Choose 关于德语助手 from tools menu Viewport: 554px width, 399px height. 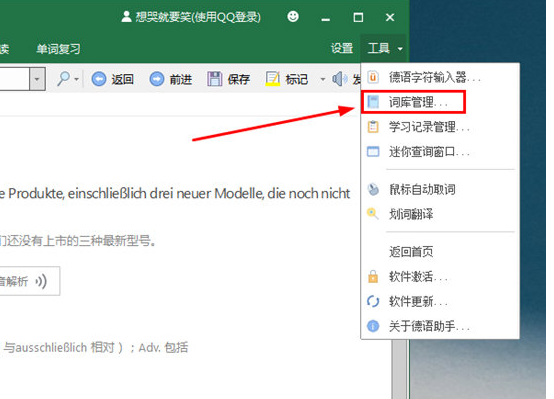coord(440,326)
